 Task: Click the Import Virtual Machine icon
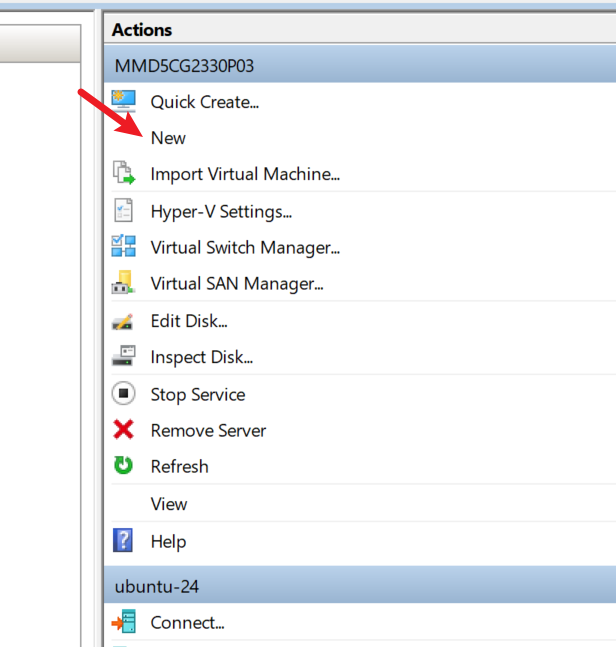123,174
